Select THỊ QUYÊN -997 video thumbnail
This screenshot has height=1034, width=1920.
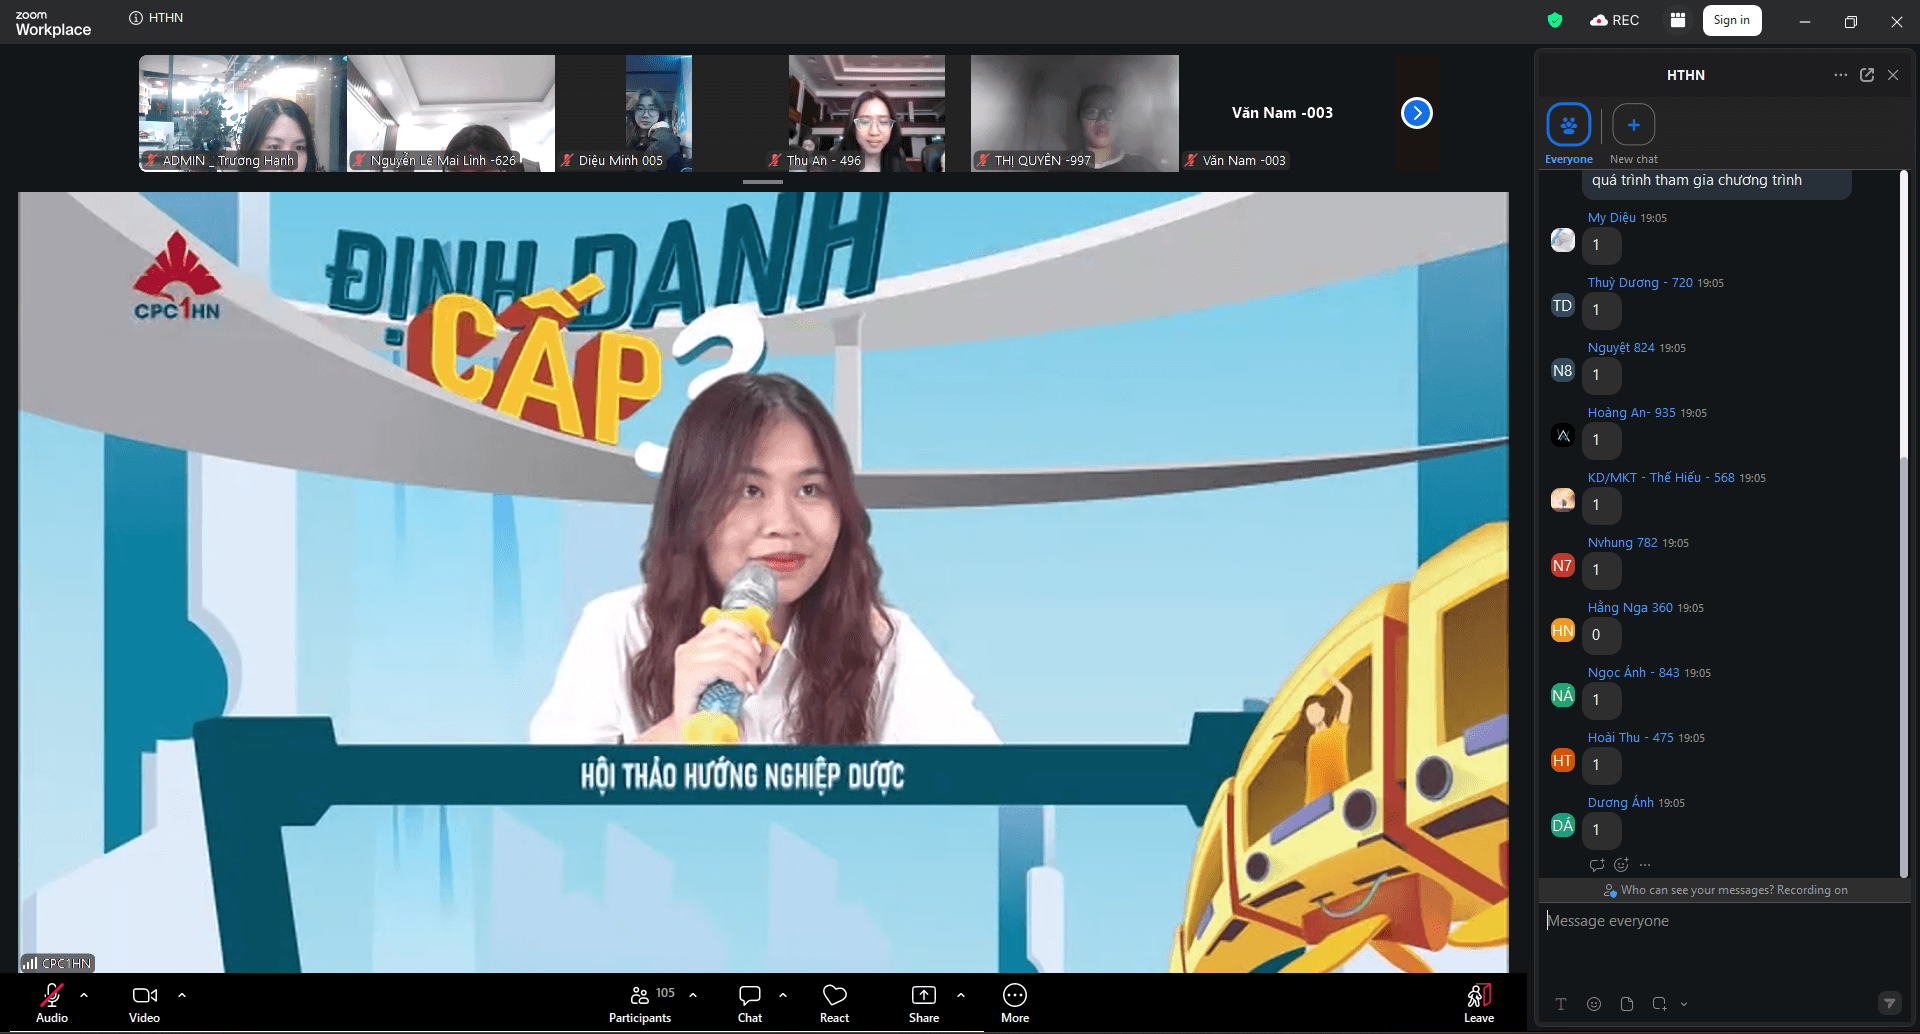click(x=1075, y=113)
